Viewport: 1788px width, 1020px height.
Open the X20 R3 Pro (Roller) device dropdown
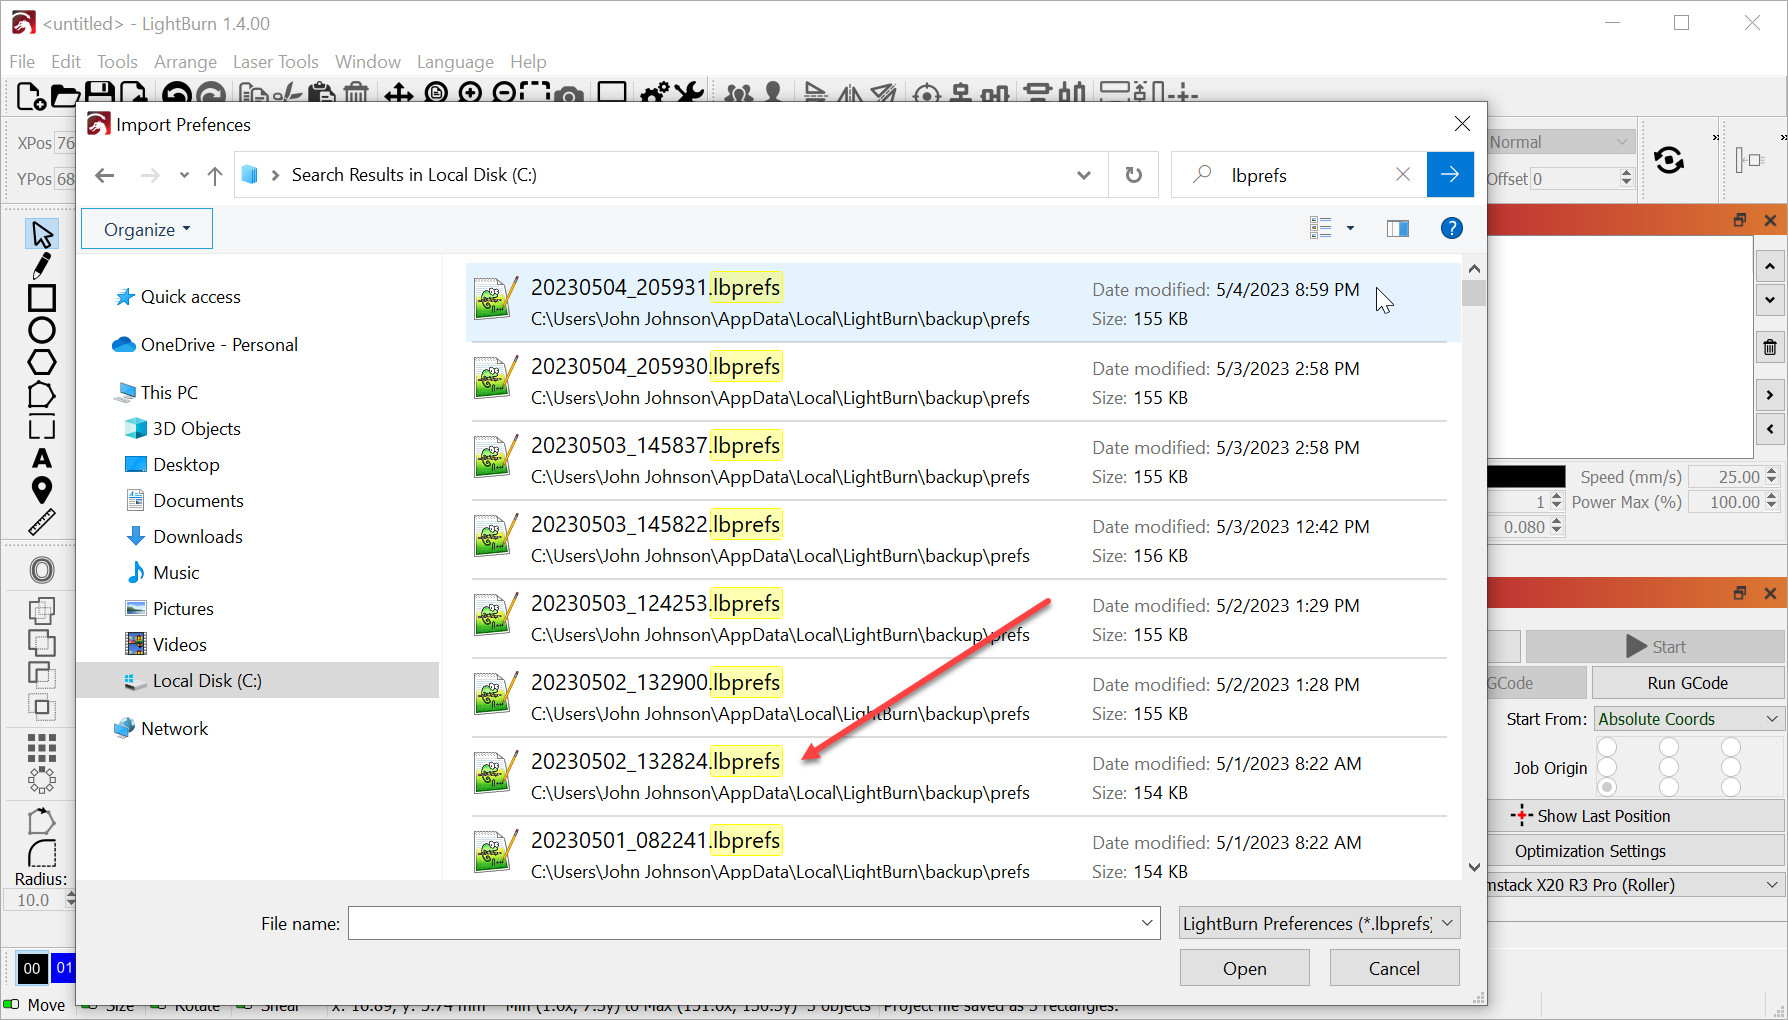1635,885
